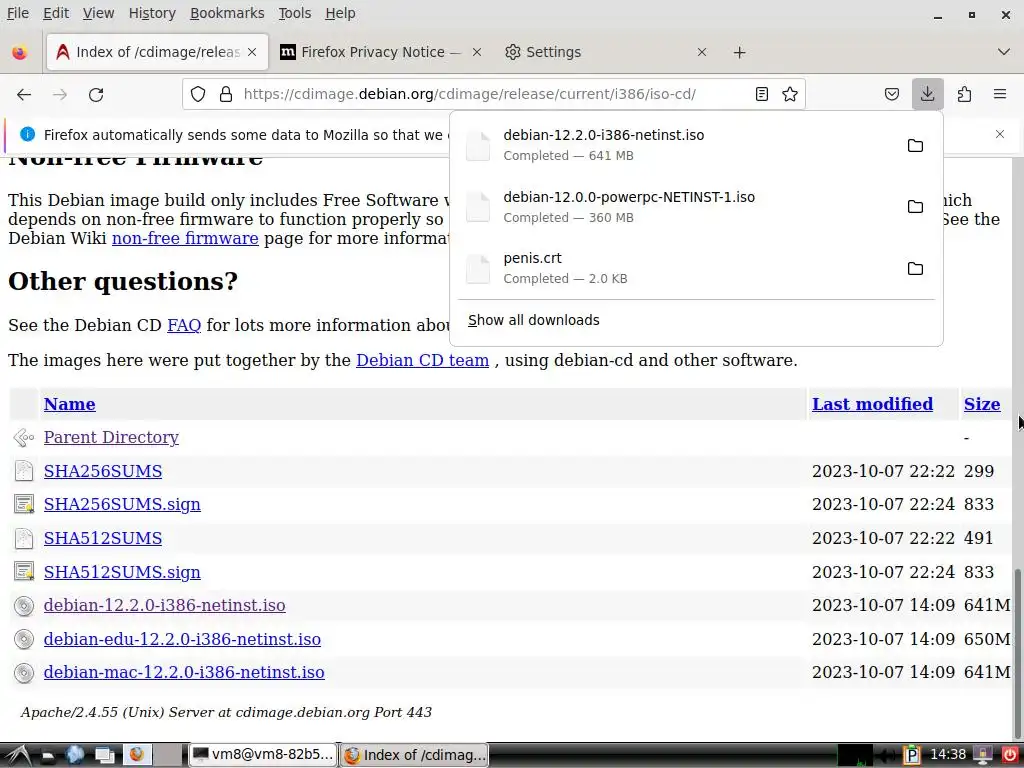The height and width of the screenshot is (768, 1024).
Task: Click the red power button in tray
Action: [1009, 755]
